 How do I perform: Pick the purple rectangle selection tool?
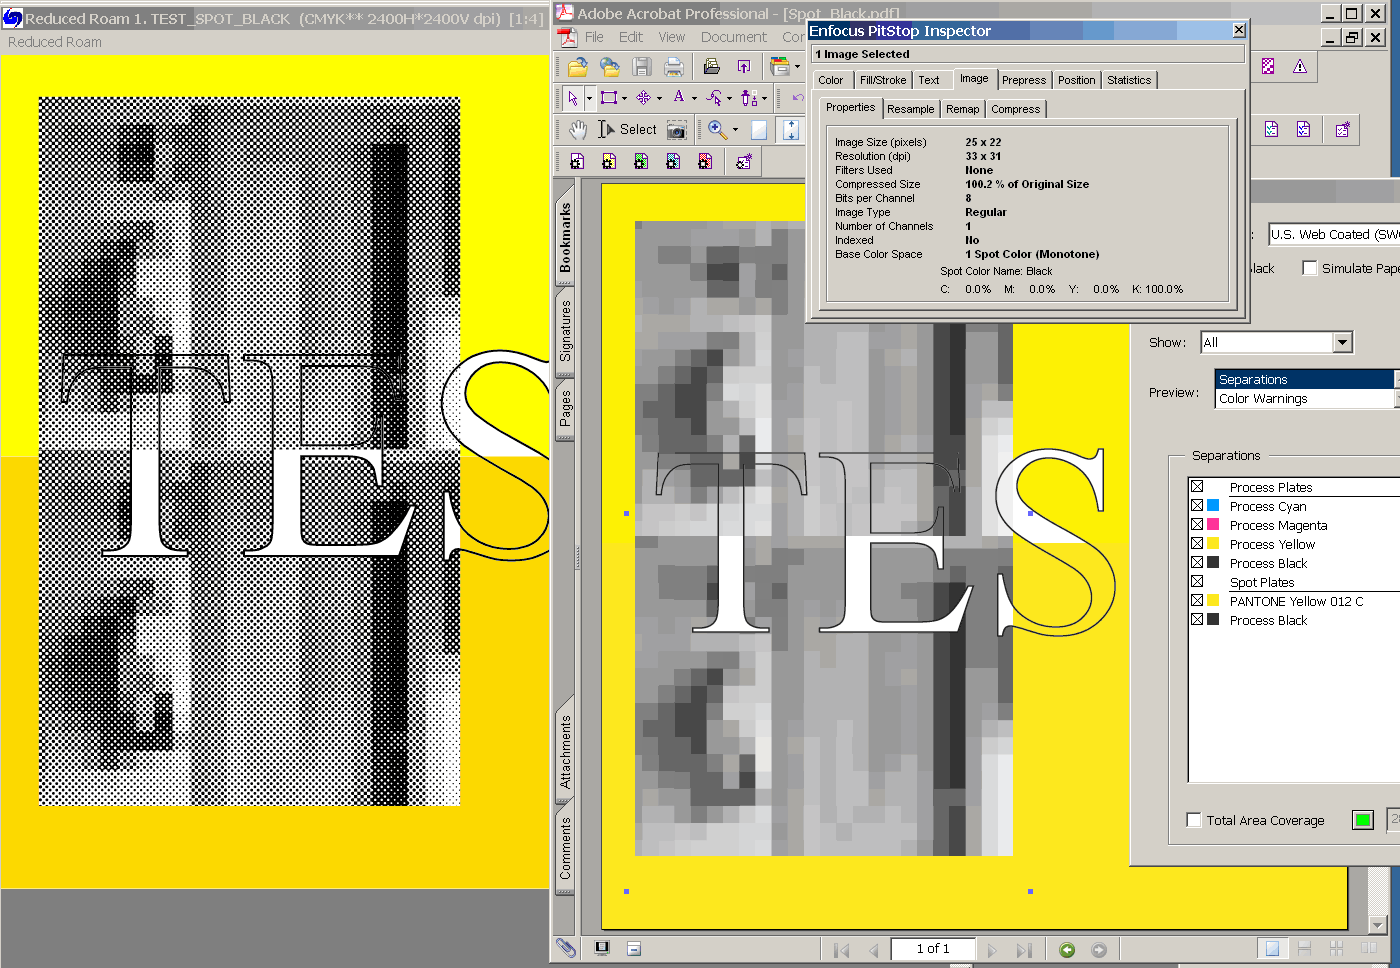point(608,98)
